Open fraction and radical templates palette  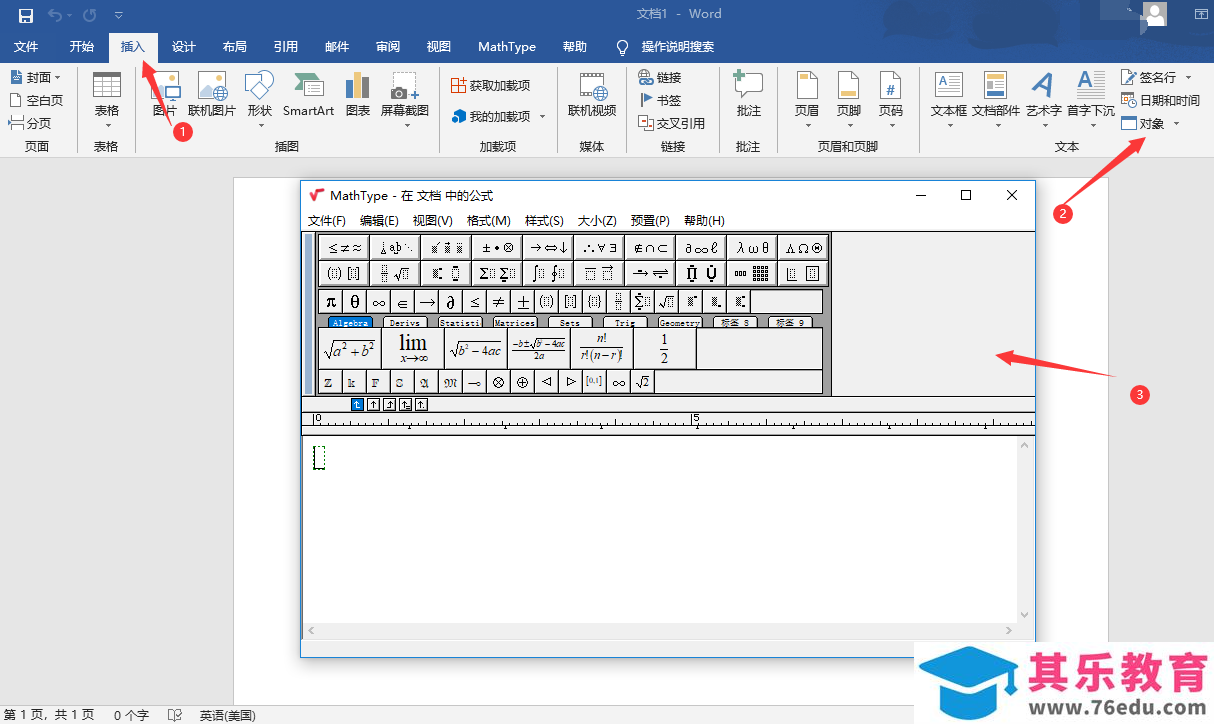pyautogui.click(x=395, y=273)
